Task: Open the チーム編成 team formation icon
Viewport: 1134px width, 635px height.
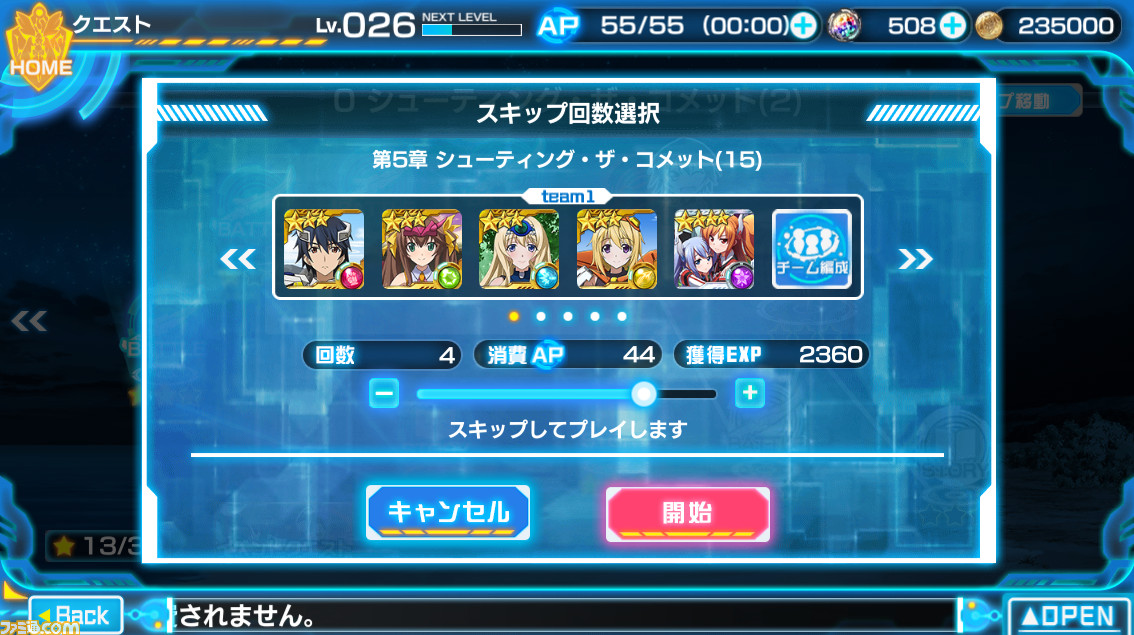Action: [811, 249]
